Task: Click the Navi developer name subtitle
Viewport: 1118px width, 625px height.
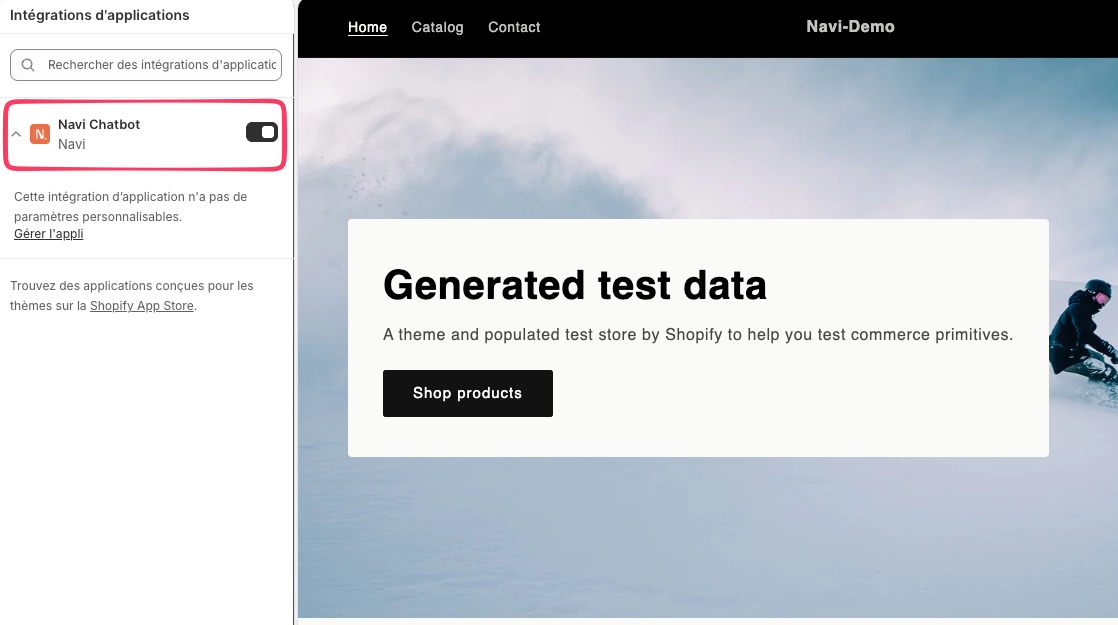Action: tap(71, 144)
